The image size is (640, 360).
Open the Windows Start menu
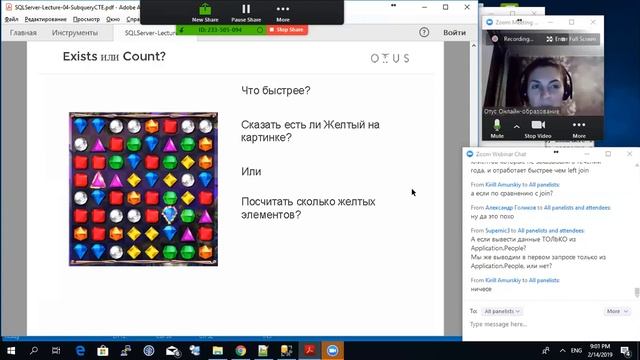pyautogui.click(x=11, y=351)
